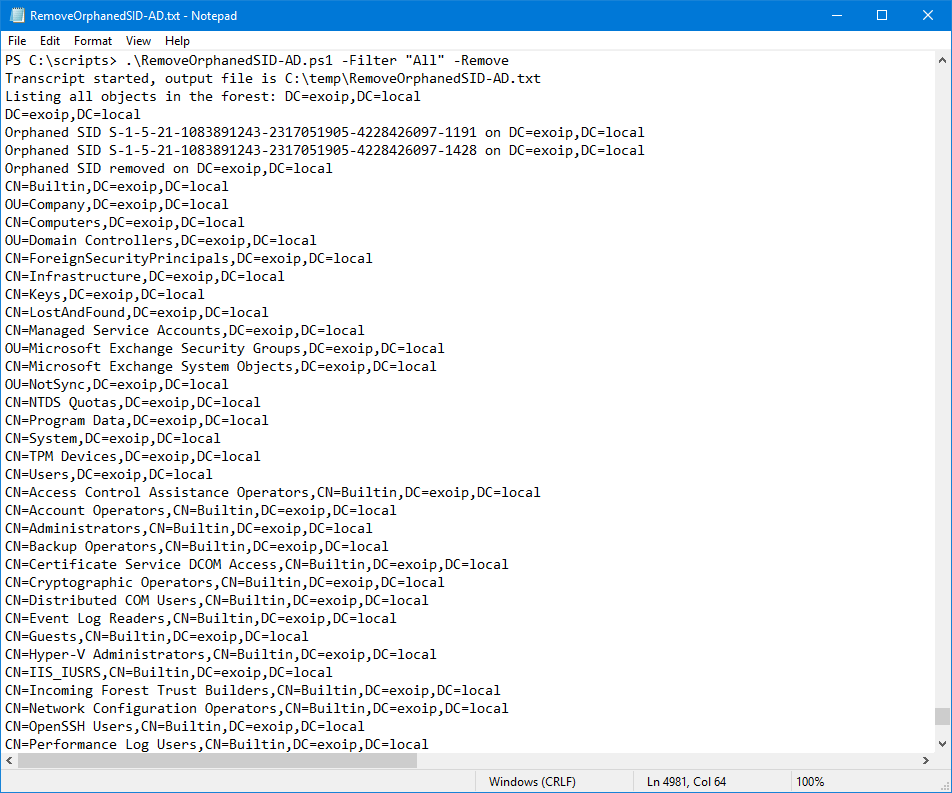Click the 100% zoom status entry

[x=810, y=781]
